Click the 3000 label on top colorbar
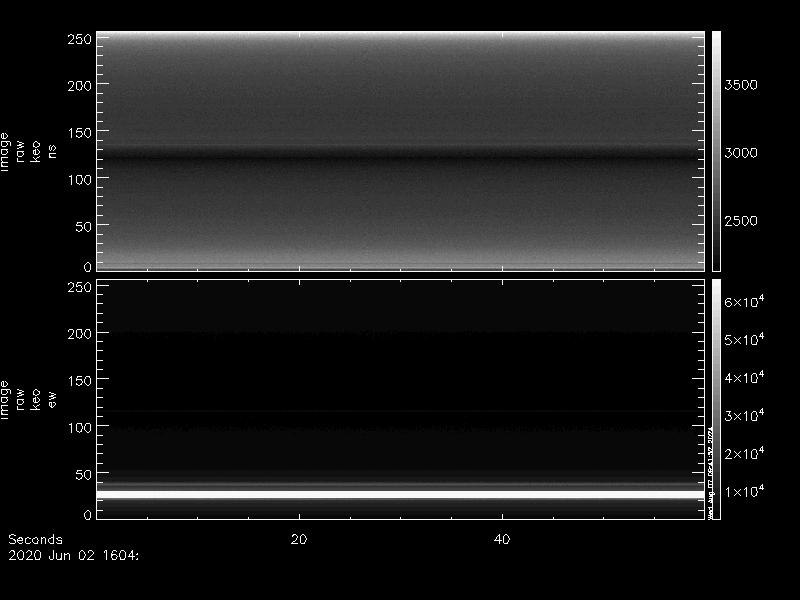800x600 pixels. click(x=741, y=153)
